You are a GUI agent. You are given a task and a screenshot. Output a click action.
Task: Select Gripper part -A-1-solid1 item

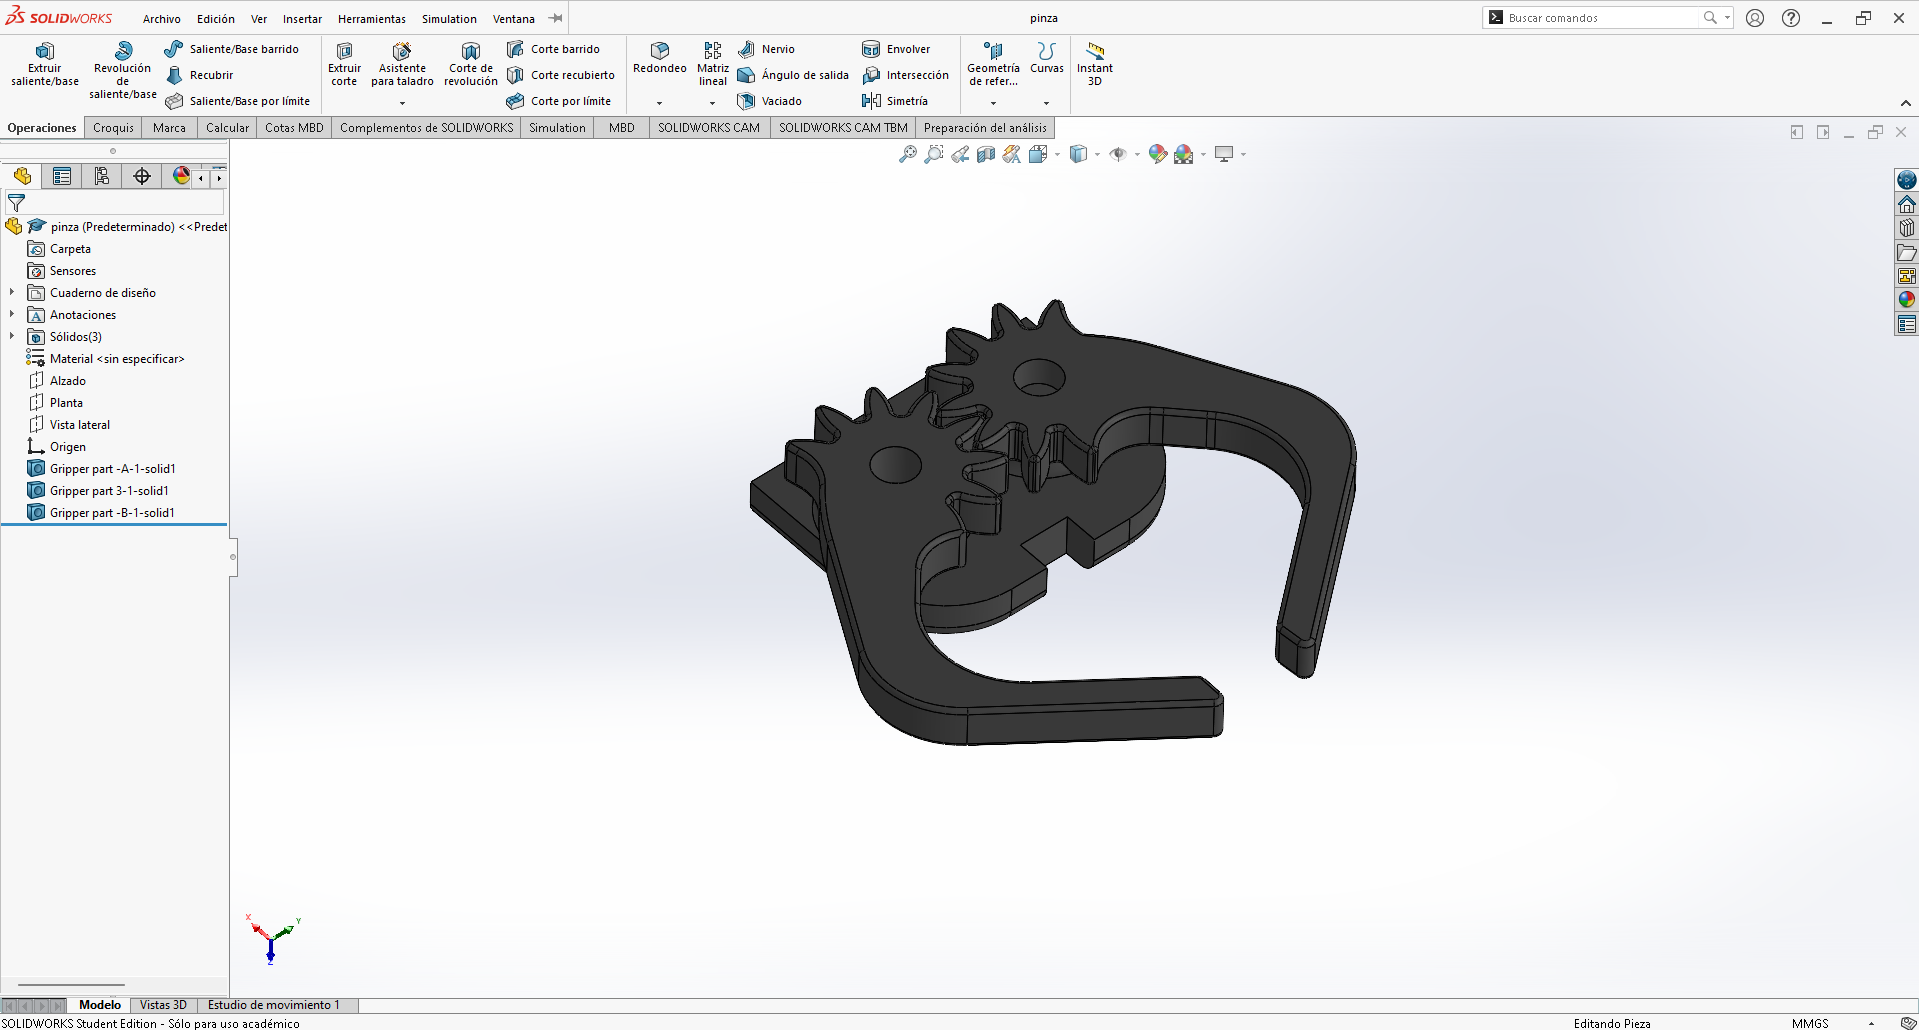(x=101, y=469)
